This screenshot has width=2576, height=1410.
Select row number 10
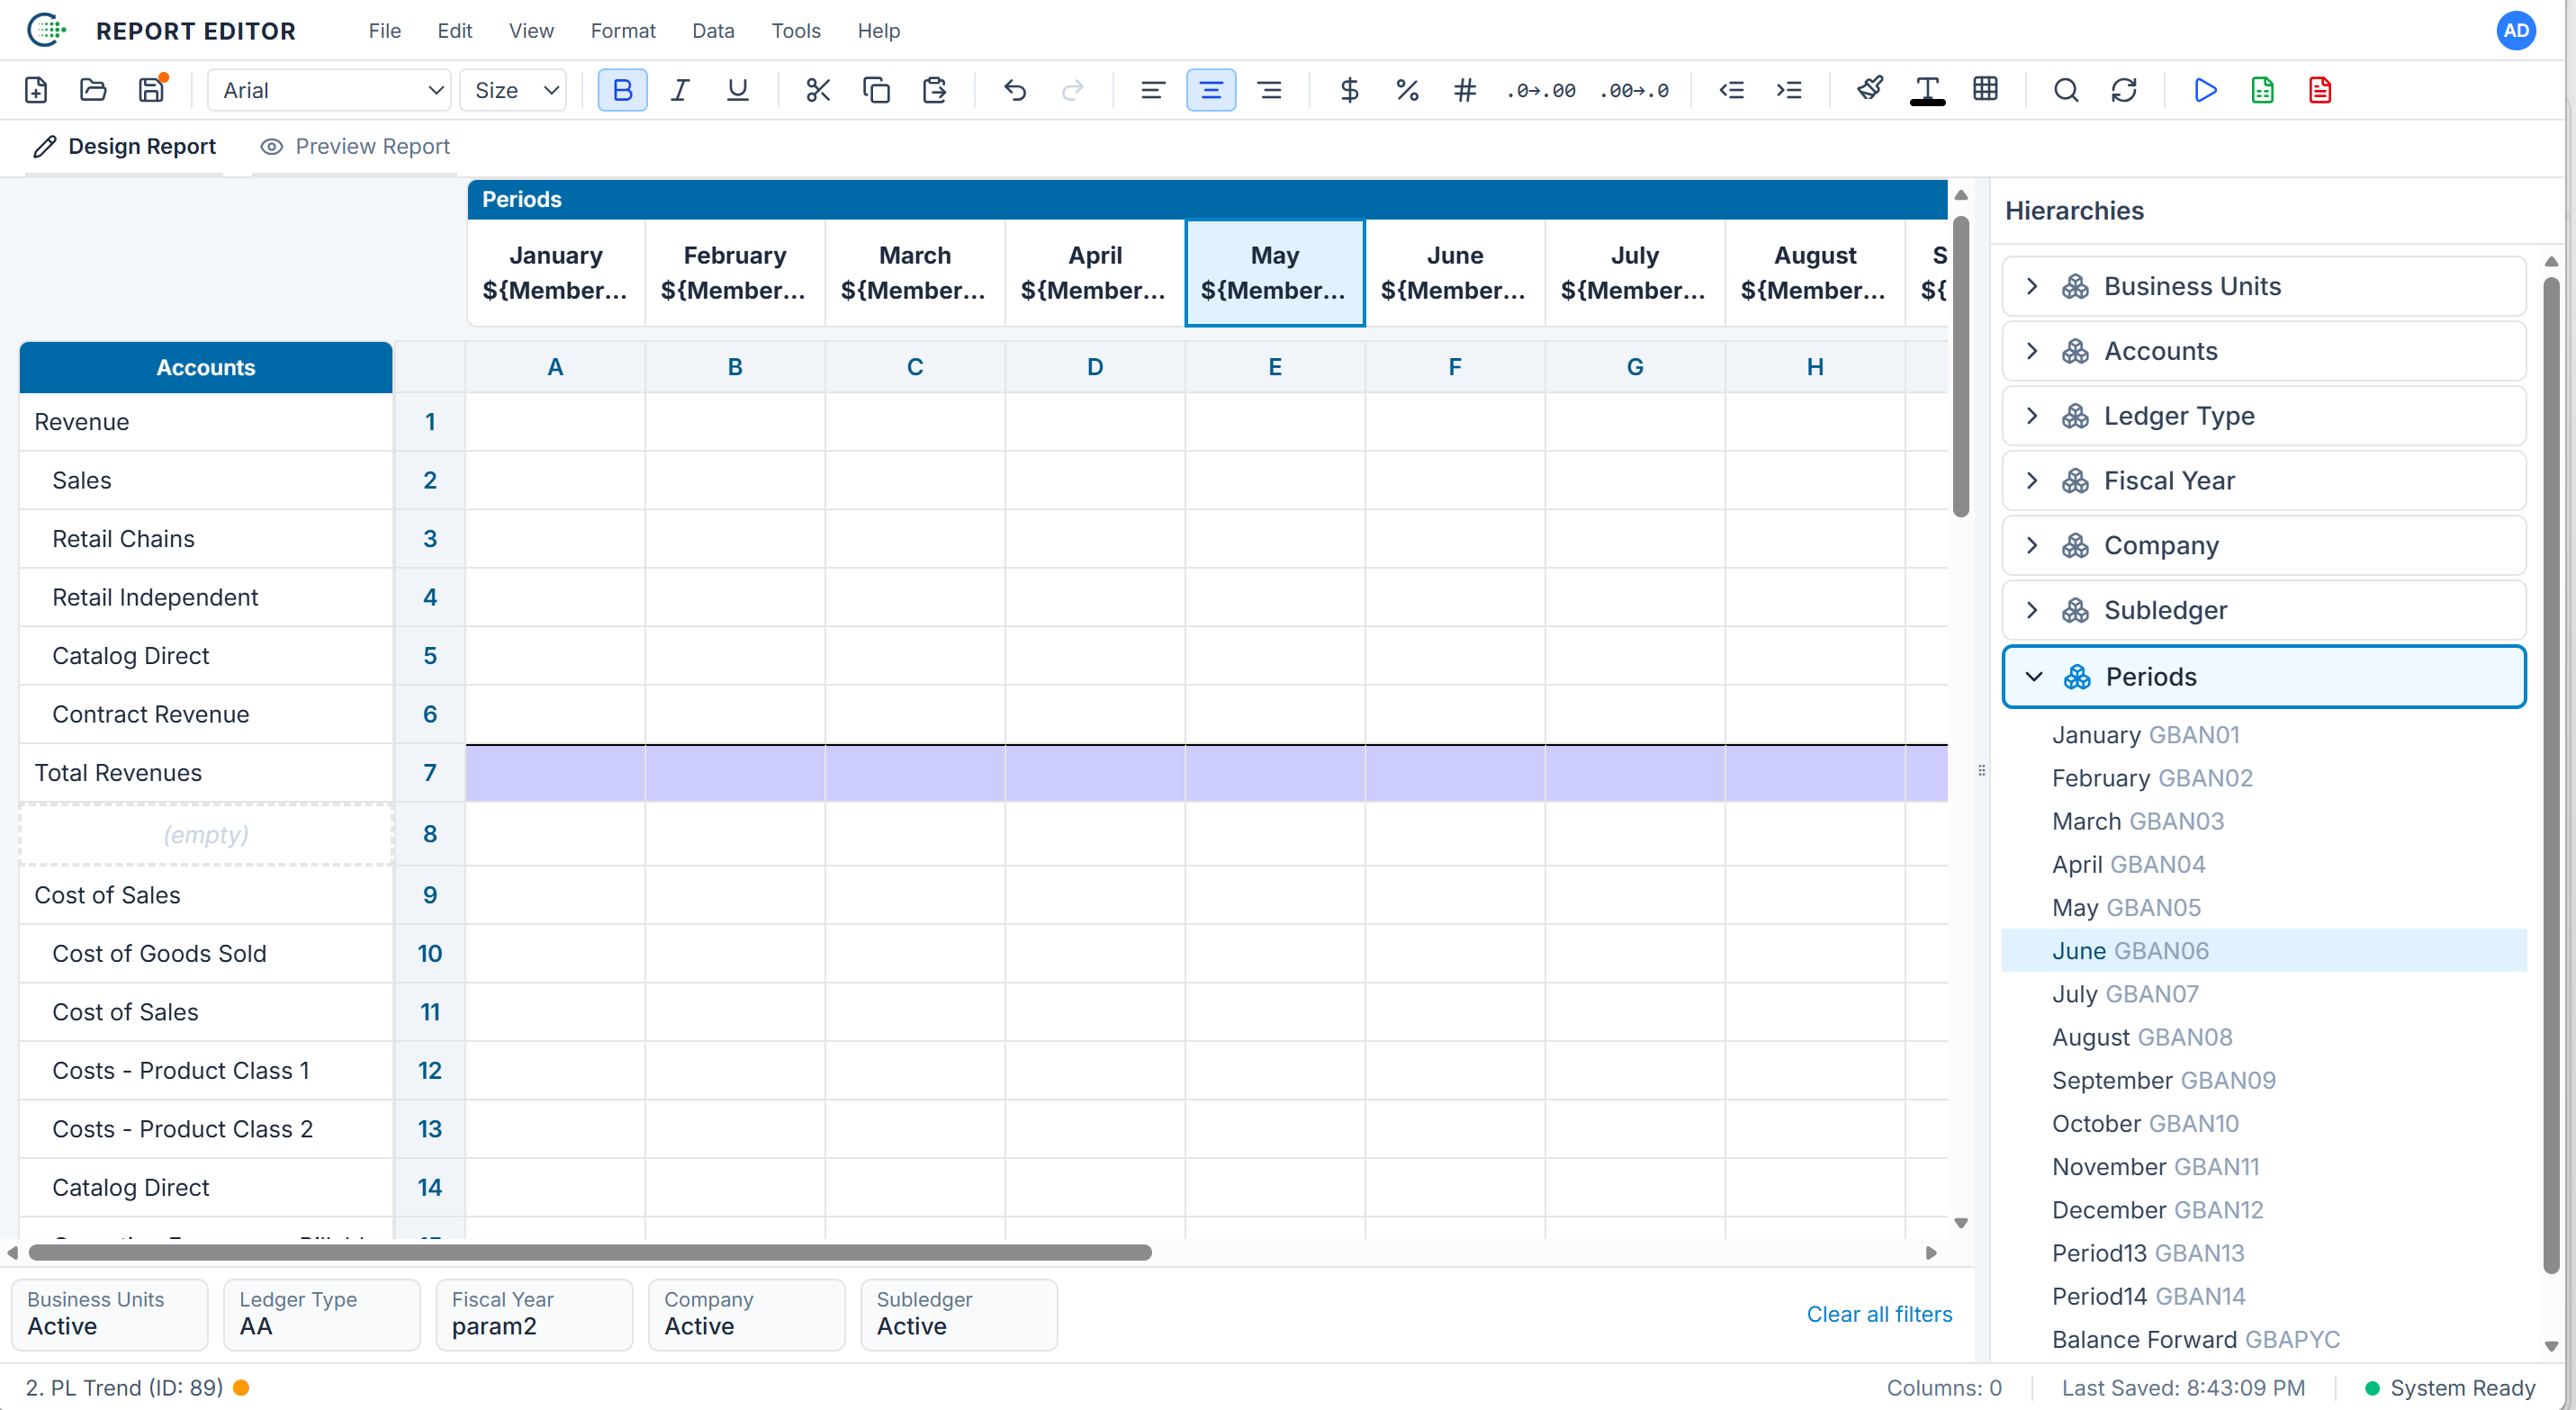(x=430, y=953)
